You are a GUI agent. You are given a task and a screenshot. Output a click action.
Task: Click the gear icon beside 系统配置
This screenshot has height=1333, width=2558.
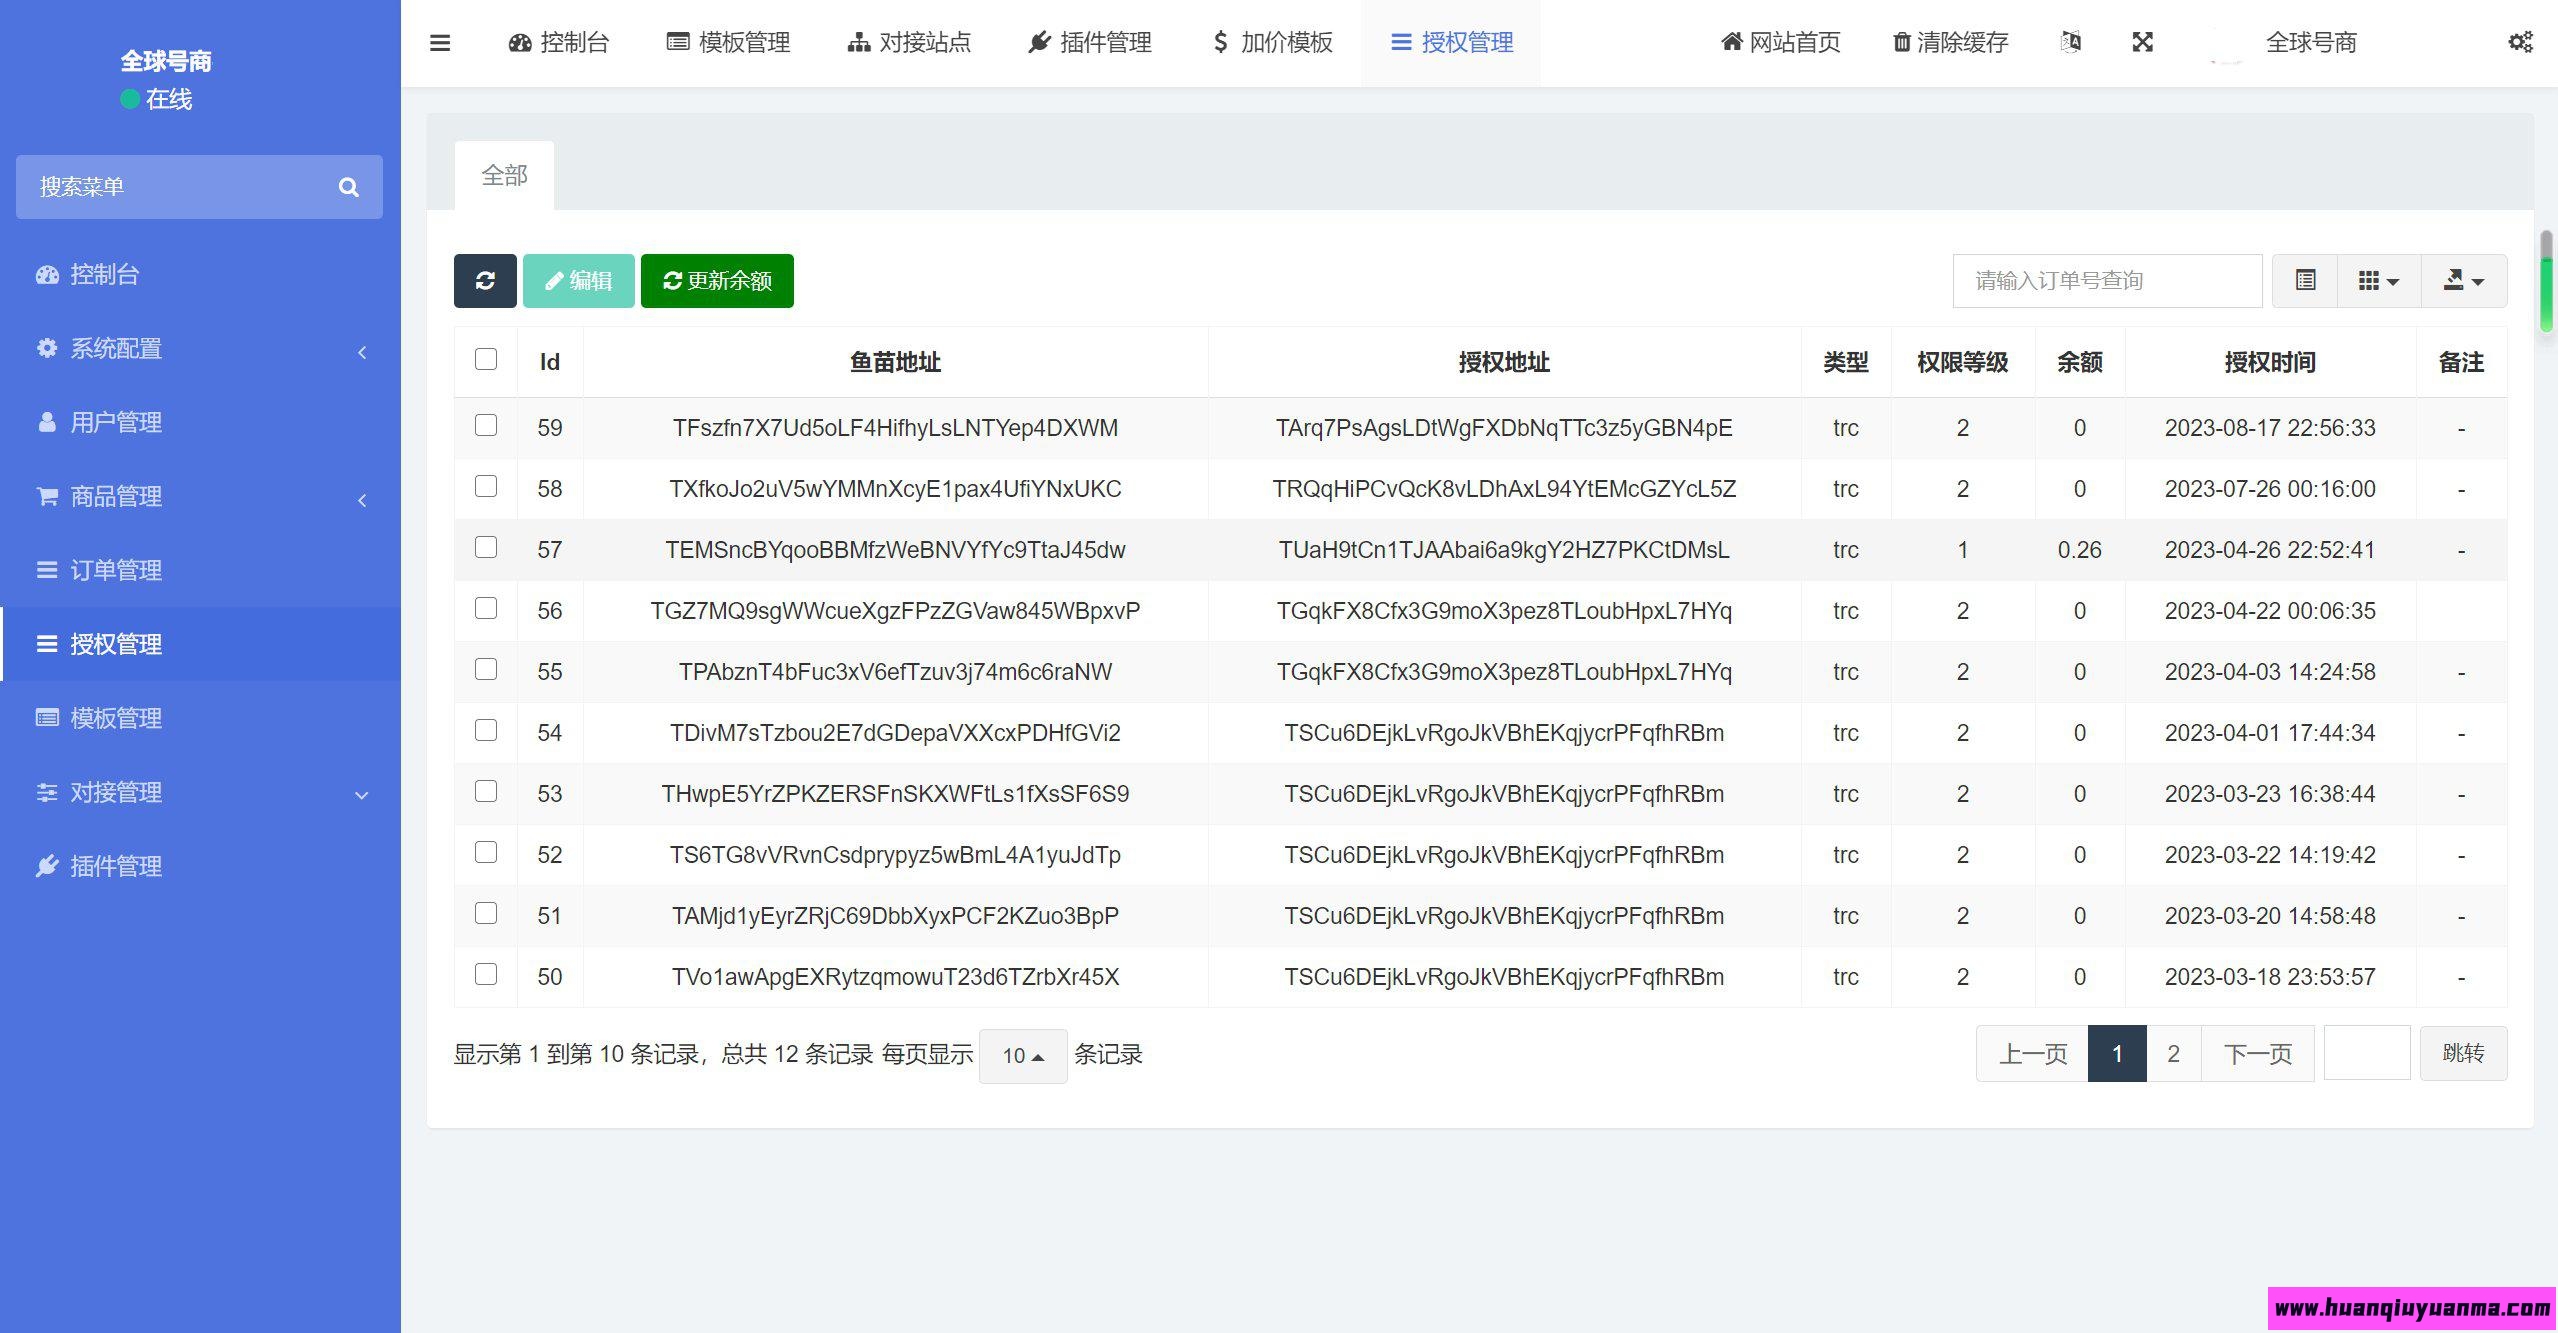47,348
